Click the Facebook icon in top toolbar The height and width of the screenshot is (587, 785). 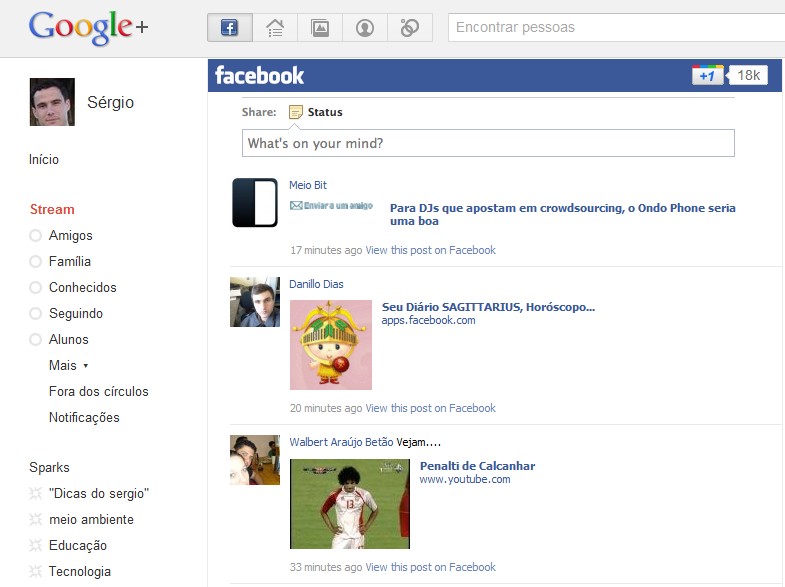(229, 28)
